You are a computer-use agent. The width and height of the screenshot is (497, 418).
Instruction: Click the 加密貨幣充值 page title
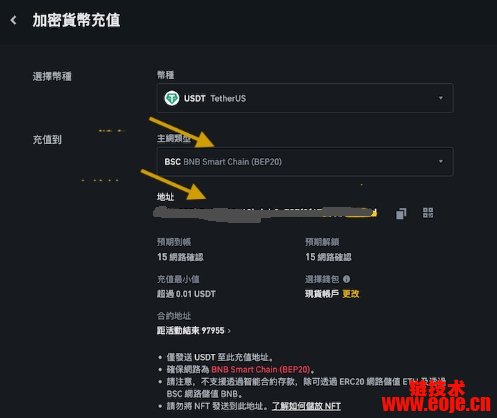coord(76,20)
